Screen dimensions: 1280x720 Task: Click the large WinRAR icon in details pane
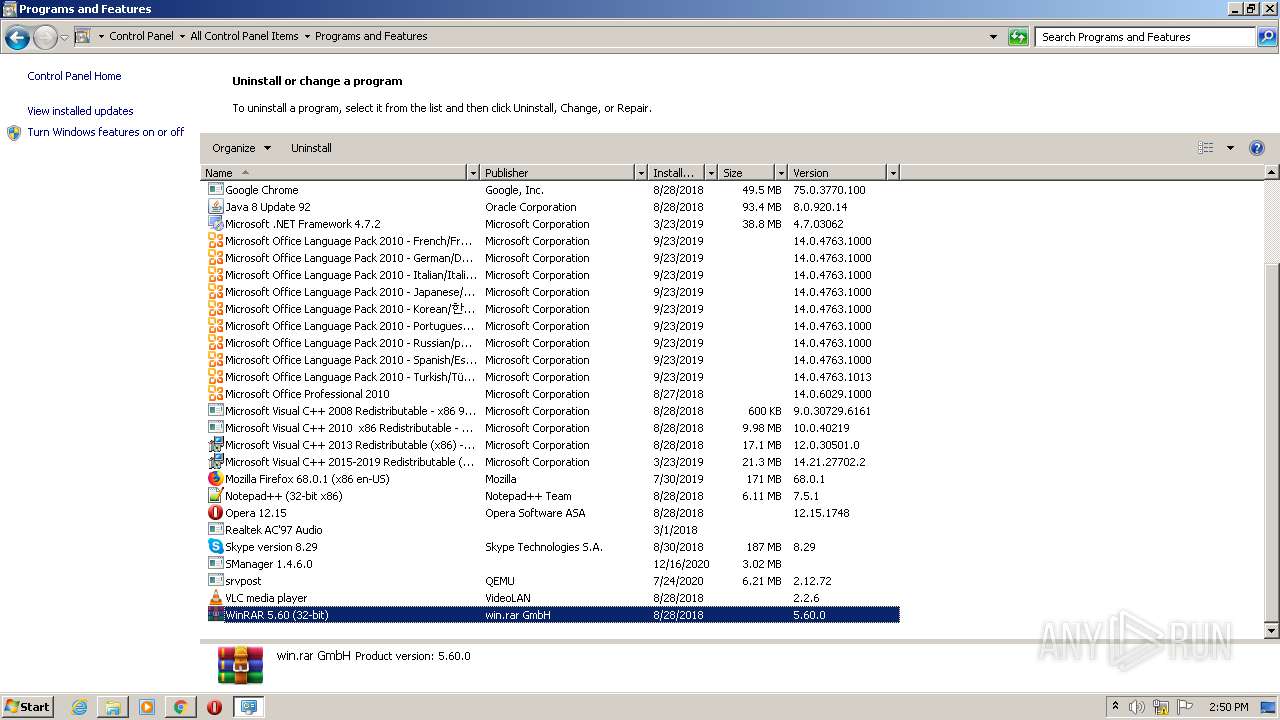click(241, 665)
